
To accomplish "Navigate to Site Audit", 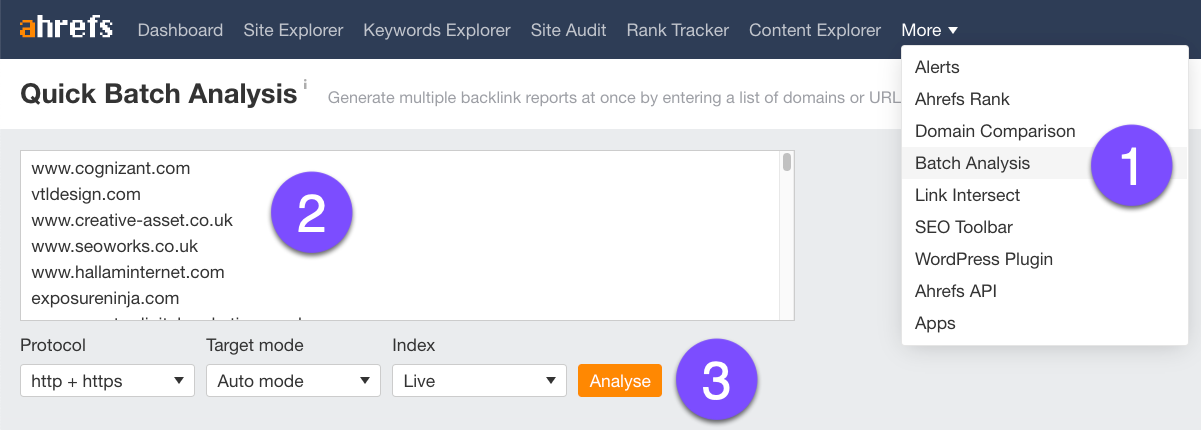I will (x=568, y=30).
